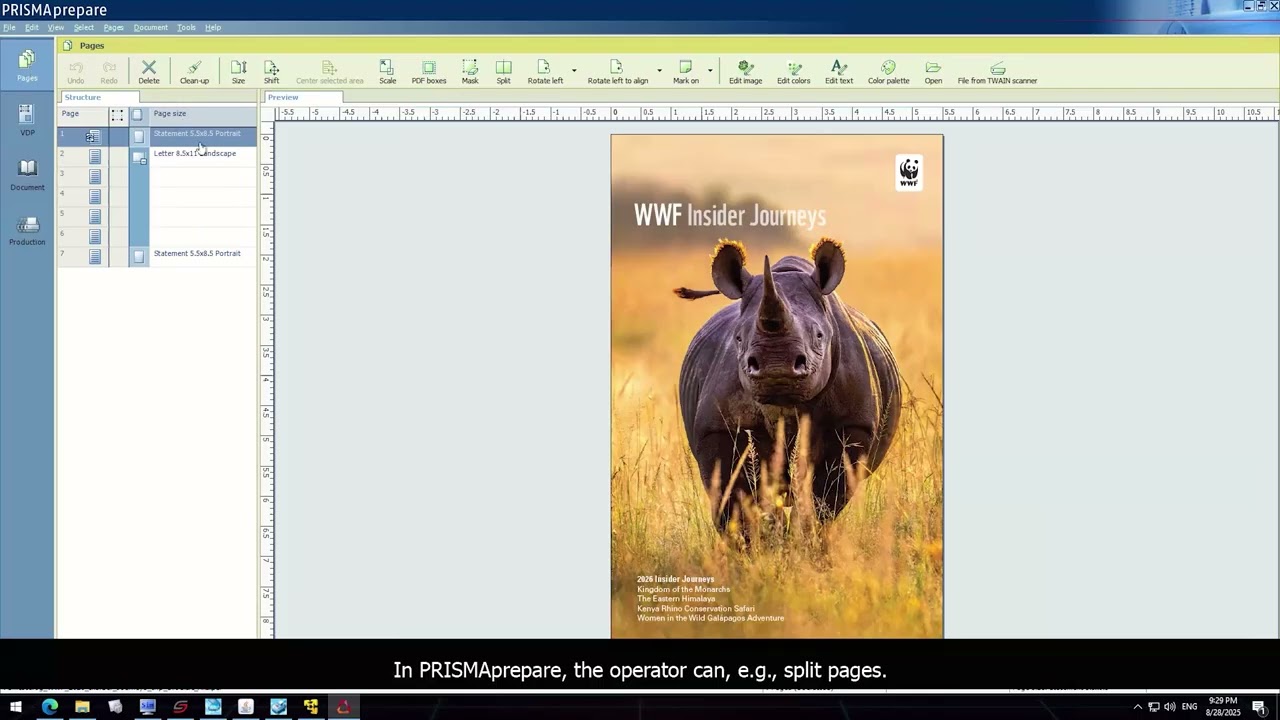This screenshot has height=720, width=1280.
Task: Open the Tools menu
Action: (186, 27)
